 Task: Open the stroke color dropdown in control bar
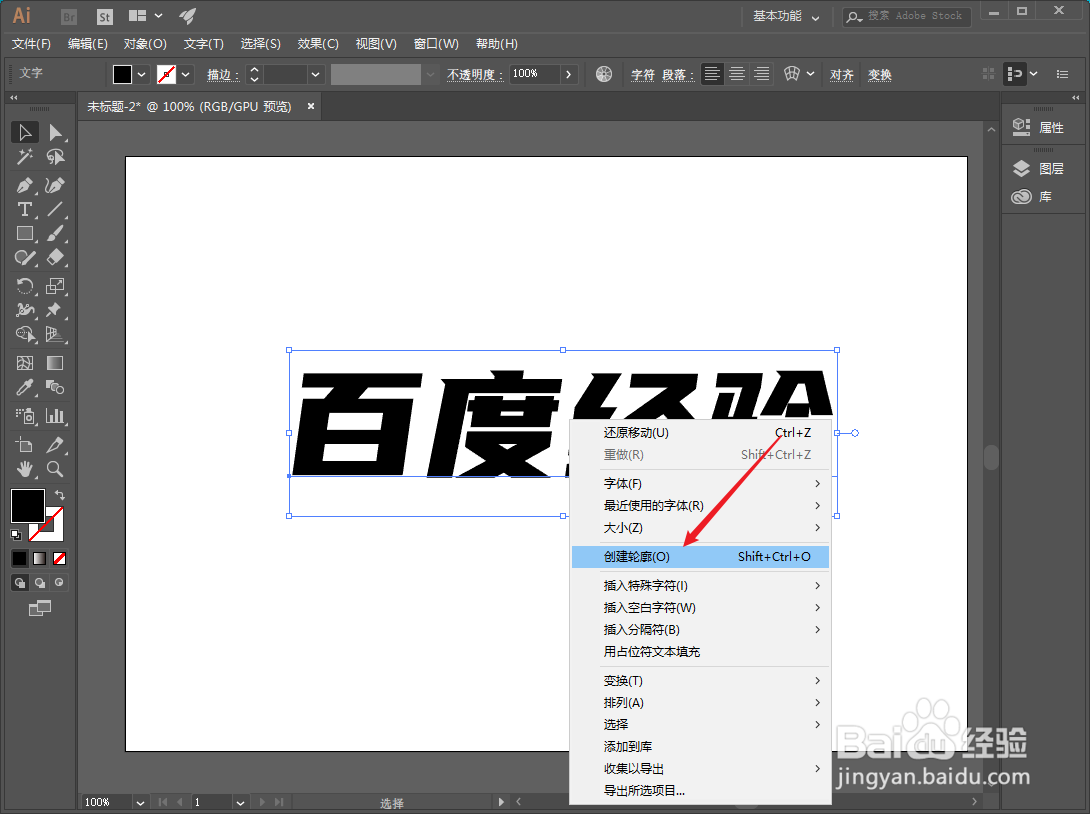tap(186, 74)
